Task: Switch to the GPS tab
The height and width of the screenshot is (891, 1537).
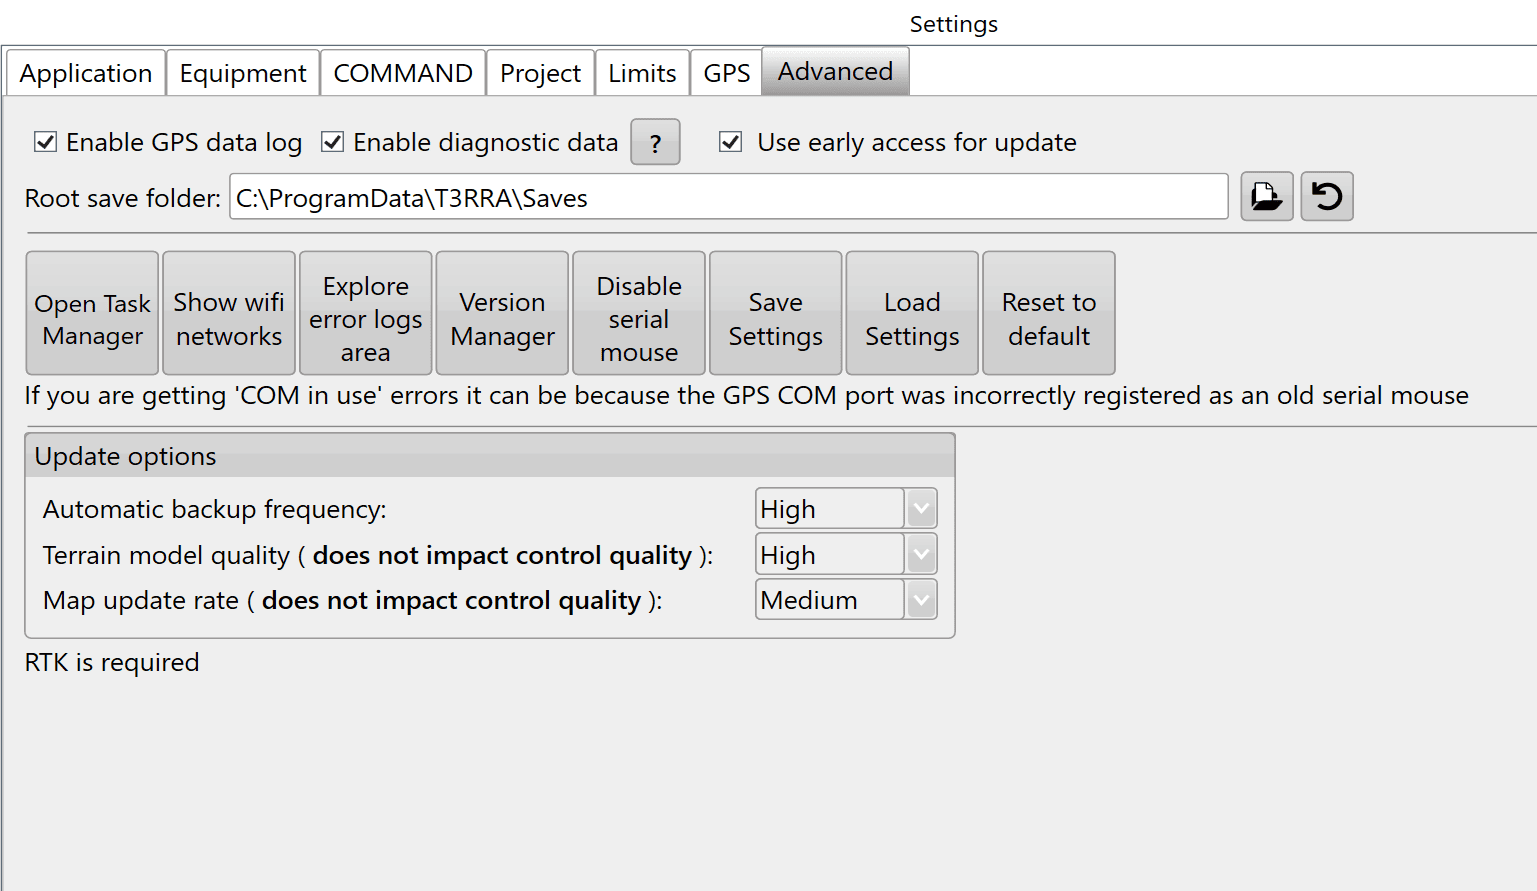Action: (x=726, y=73)
